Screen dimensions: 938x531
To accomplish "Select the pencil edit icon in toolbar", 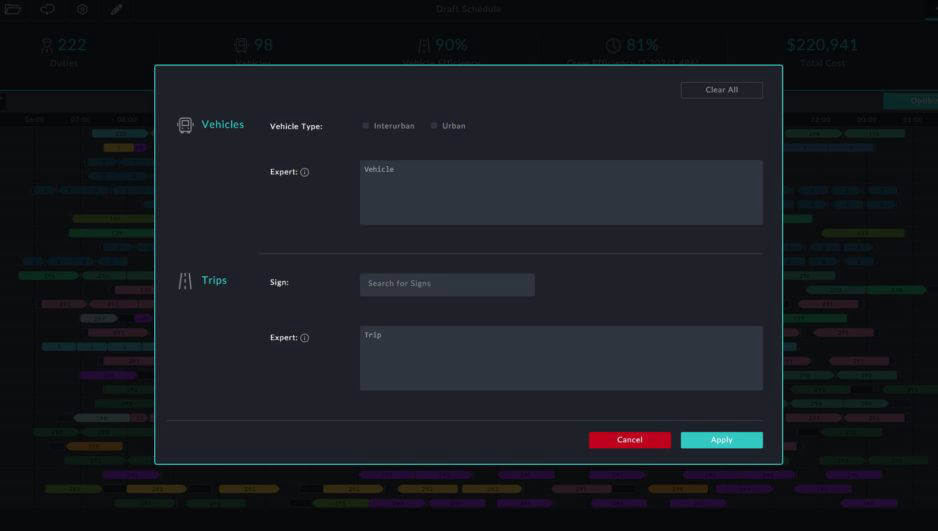I will (116, 9).
